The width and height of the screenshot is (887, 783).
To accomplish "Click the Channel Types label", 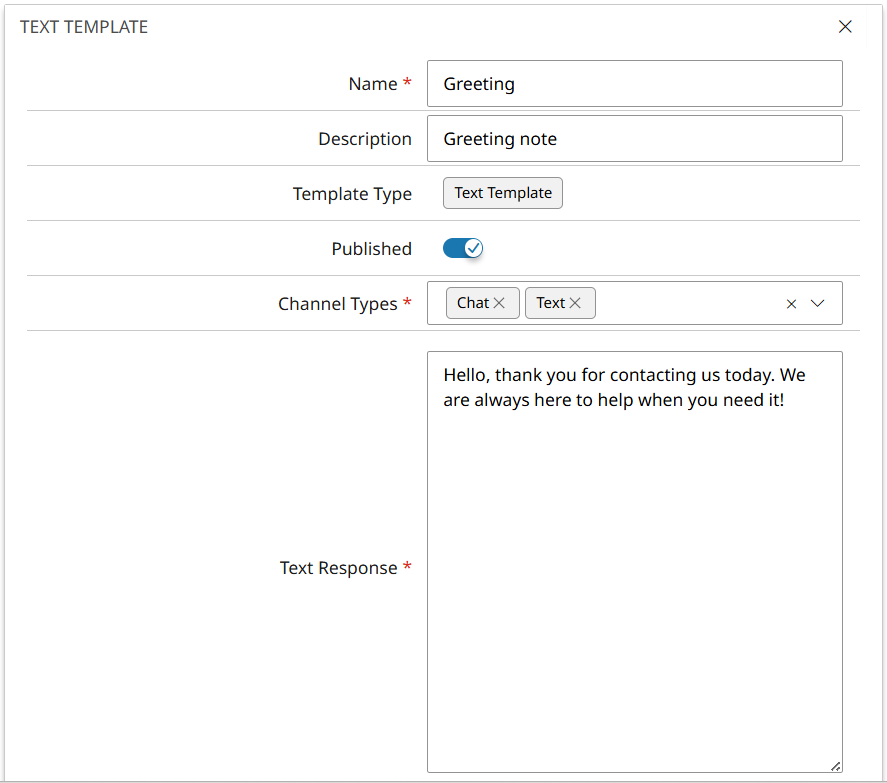I will 338,304.
